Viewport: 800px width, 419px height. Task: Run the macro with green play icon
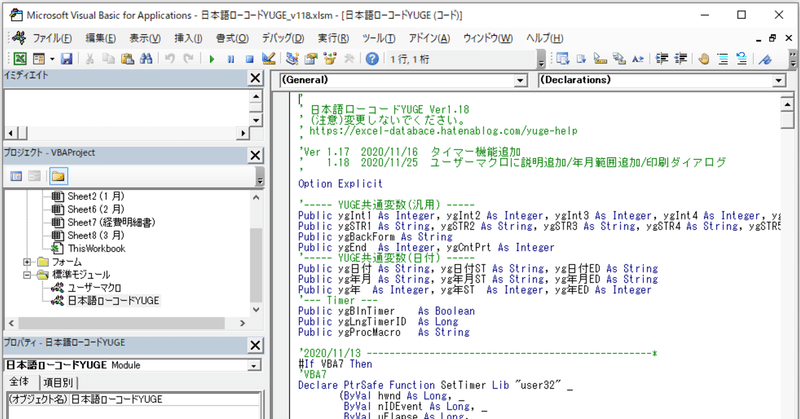tap(212, 59)
